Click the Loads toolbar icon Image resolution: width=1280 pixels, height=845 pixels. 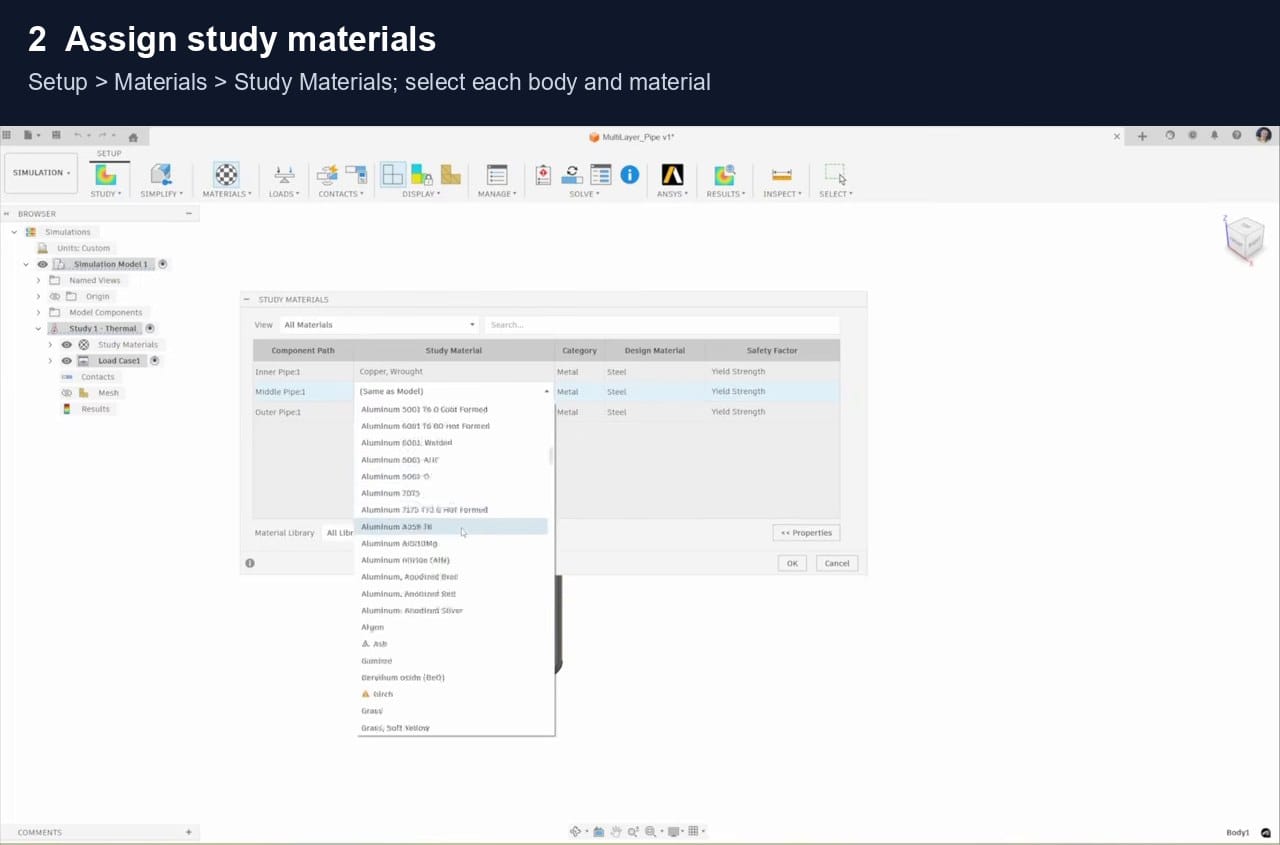point(284,175)
